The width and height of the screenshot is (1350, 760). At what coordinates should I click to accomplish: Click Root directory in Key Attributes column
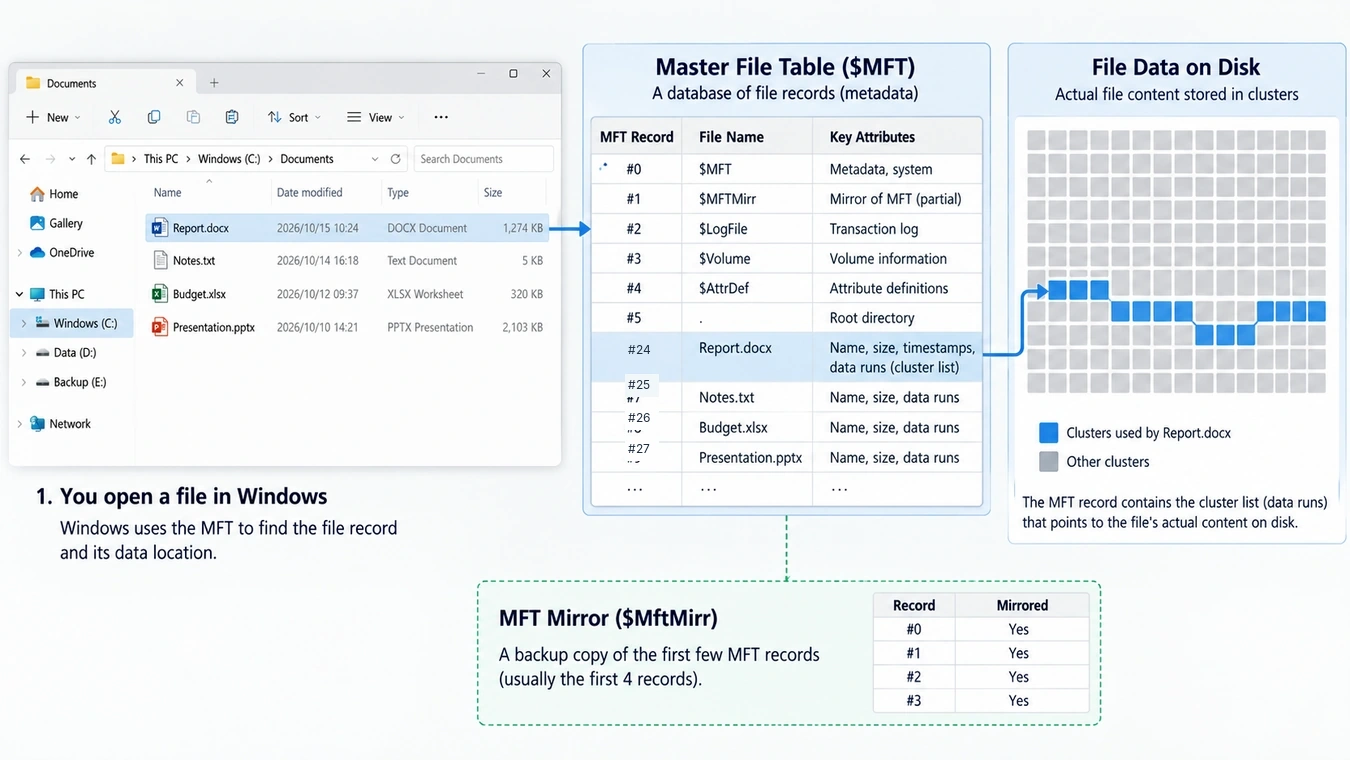(872, 318)
